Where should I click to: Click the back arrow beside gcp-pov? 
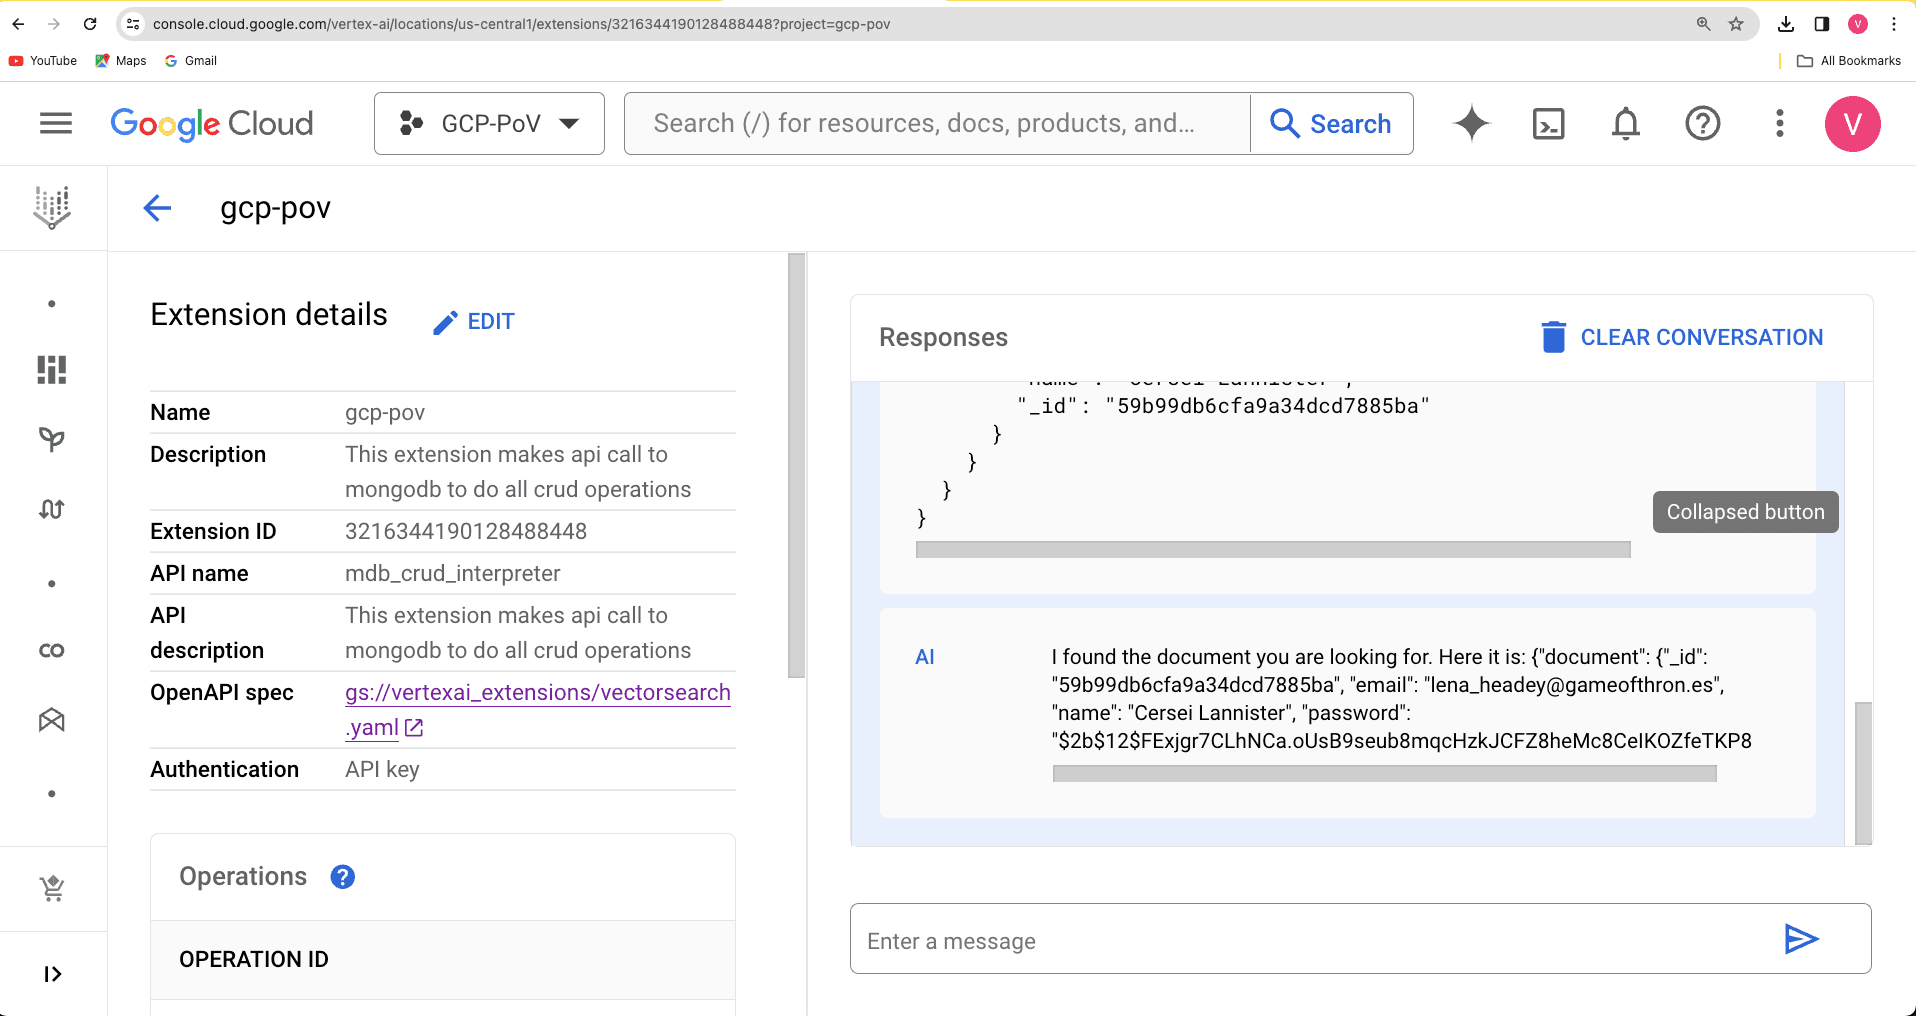(x=157, y=208)
